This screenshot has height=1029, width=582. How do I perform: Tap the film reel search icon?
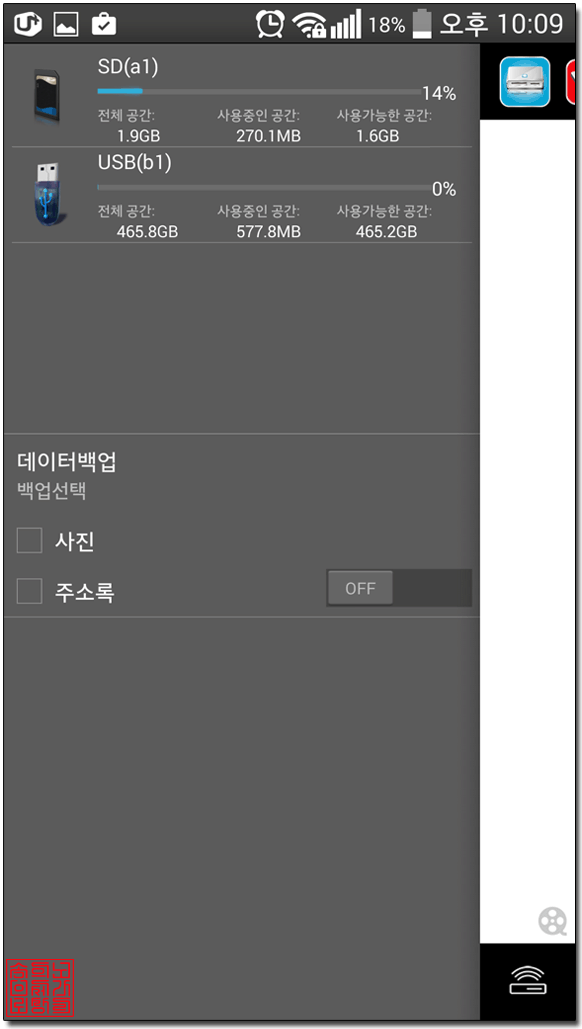[552, 921]
